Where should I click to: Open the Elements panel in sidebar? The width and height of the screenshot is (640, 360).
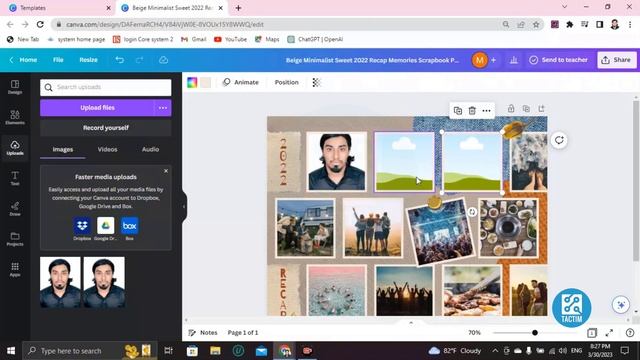tap(15, 117)
